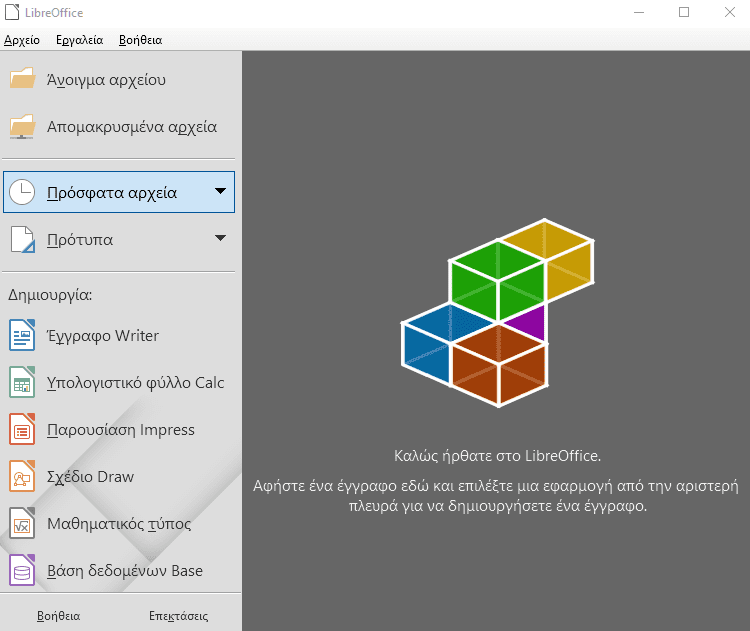Image resolution: width=750 pixels, height=631 pixels.
Task: Click the recent files clock icon
Action: point(22,192)
